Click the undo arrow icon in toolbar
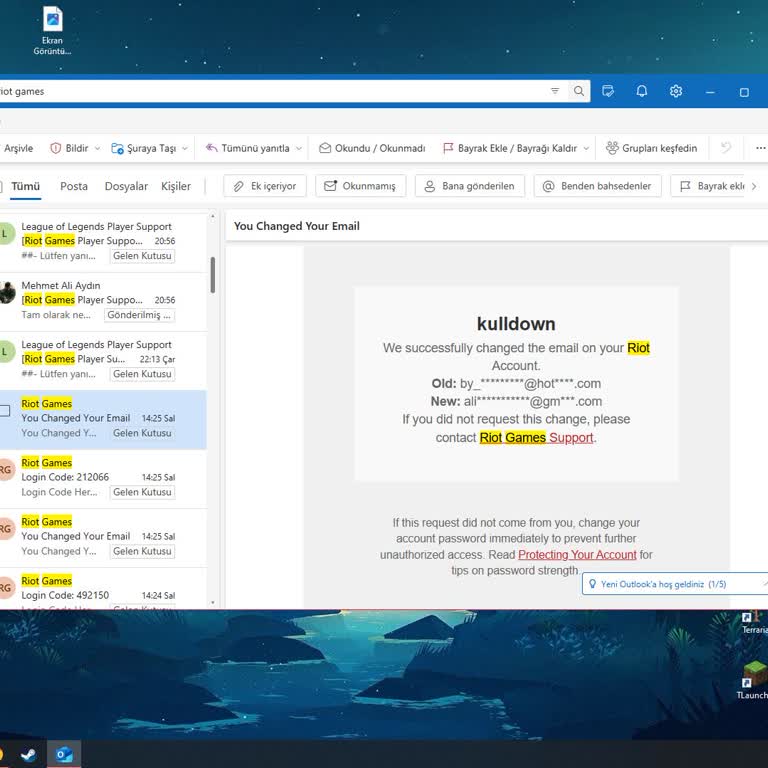The height and width of the screenshot is (768, 768). click(x=726, y=147)
